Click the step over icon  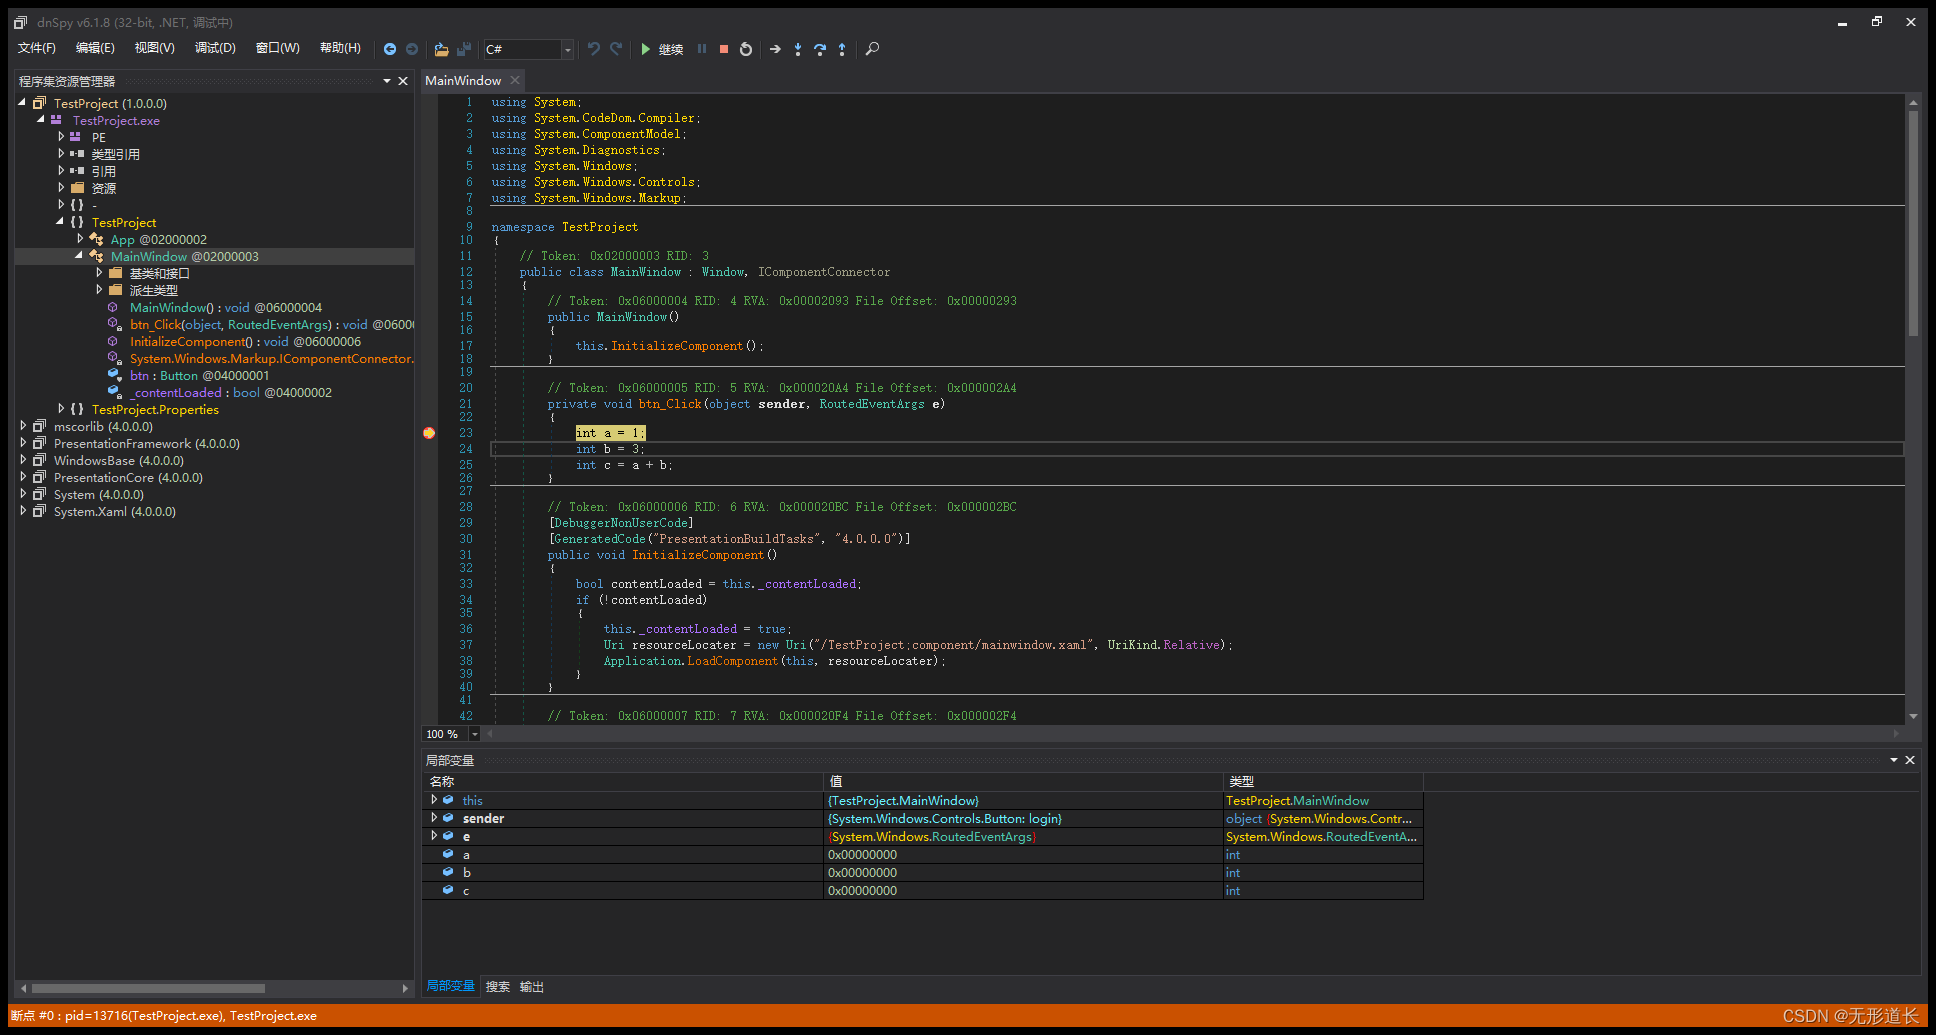pyautogui.click(x=820, y=49)
